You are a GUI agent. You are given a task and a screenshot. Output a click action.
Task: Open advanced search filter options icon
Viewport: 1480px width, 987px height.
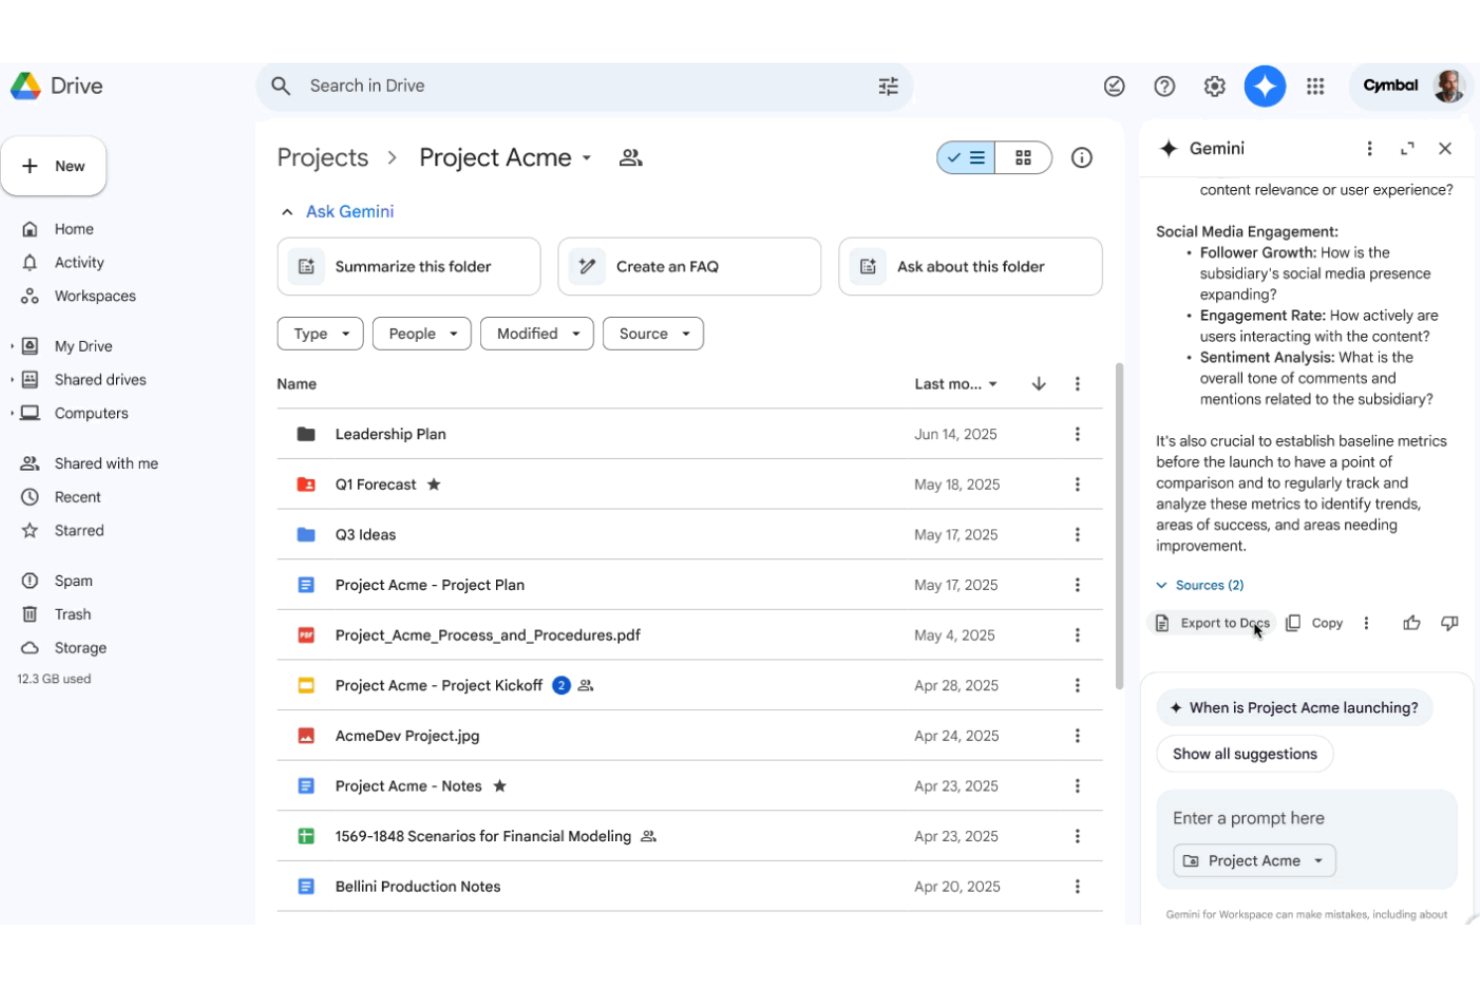tap(888, 86)
